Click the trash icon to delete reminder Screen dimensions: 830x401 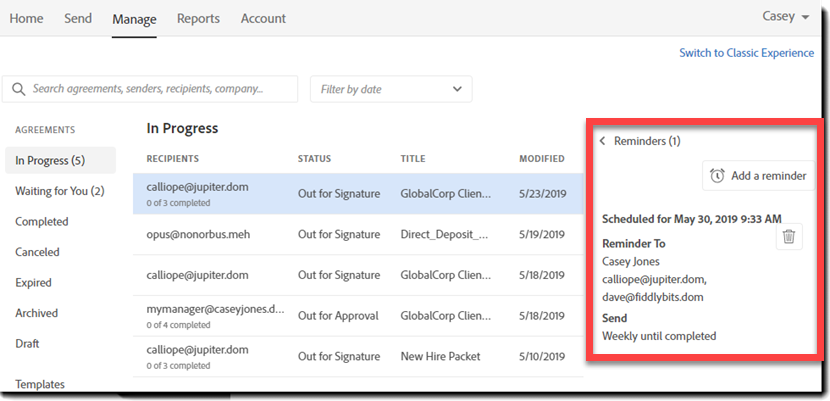click(789, 237)
